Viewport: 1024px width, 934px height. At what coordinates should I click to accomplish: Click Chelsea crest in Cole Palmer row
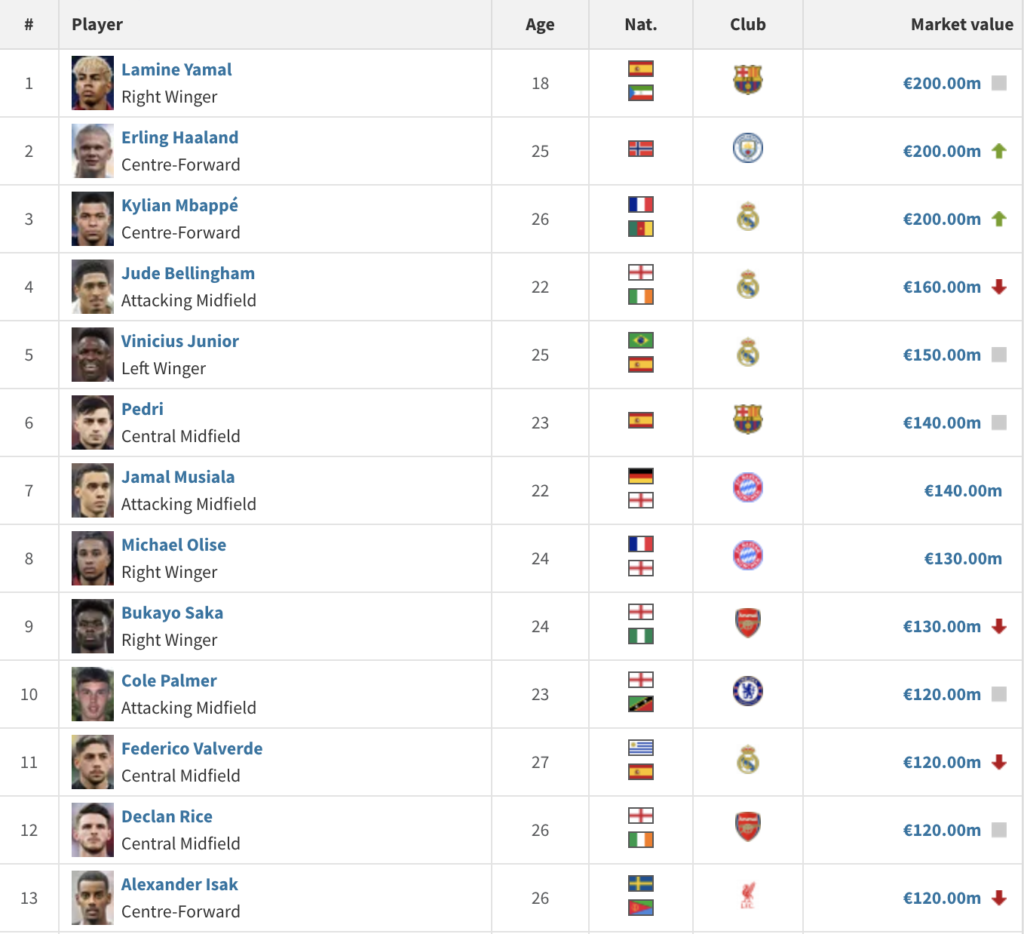[747, 691]
